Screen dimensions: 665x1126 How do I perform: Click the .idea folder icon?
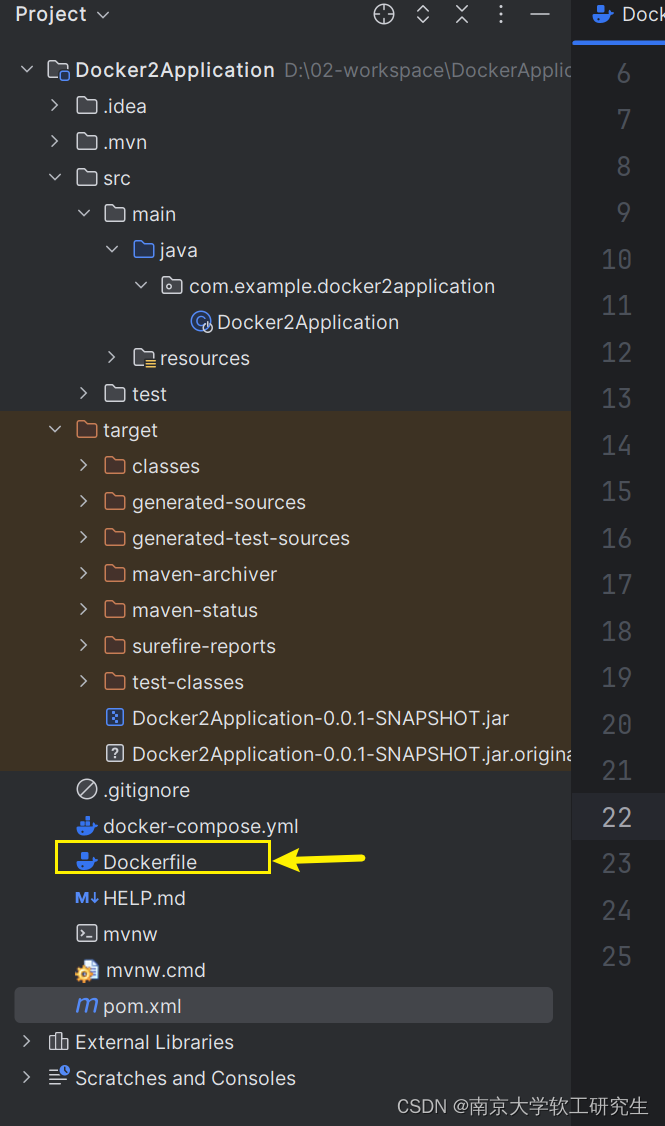87,106
